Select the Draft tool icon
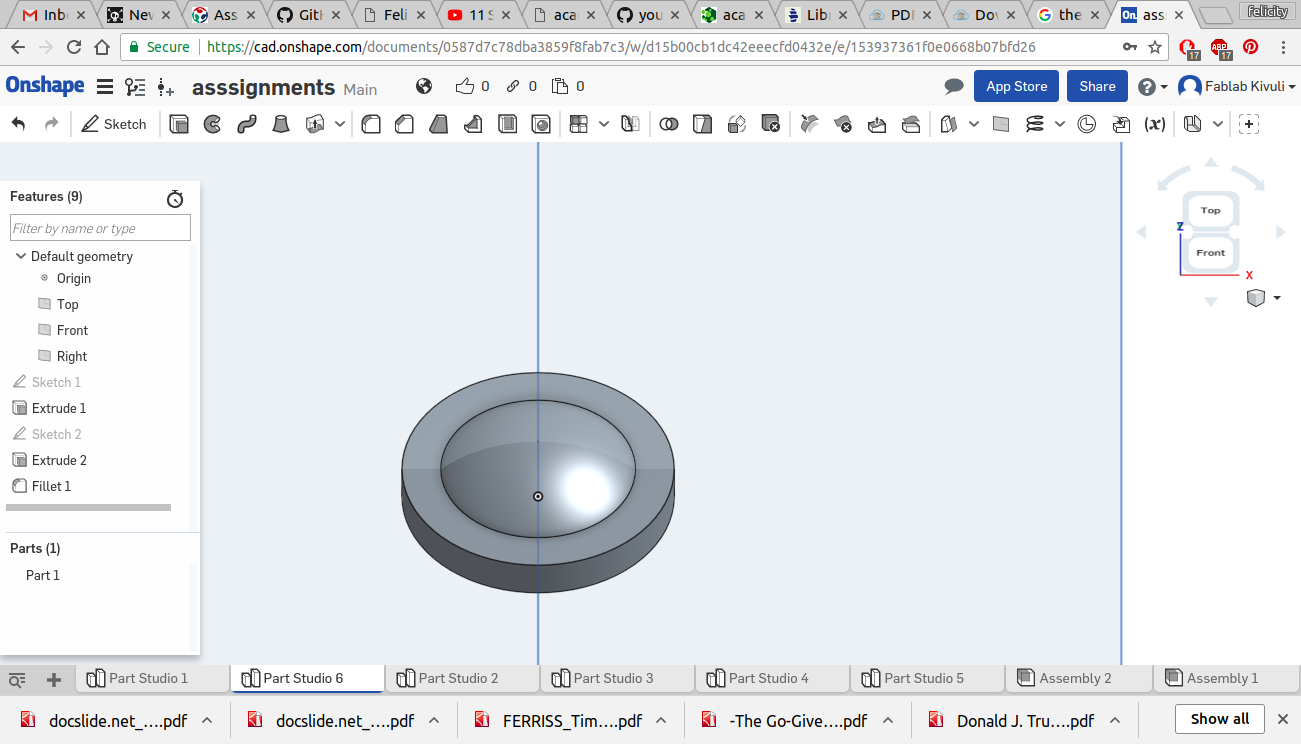This screenshot has height=744, width=1301. click(x=438, y=124)
